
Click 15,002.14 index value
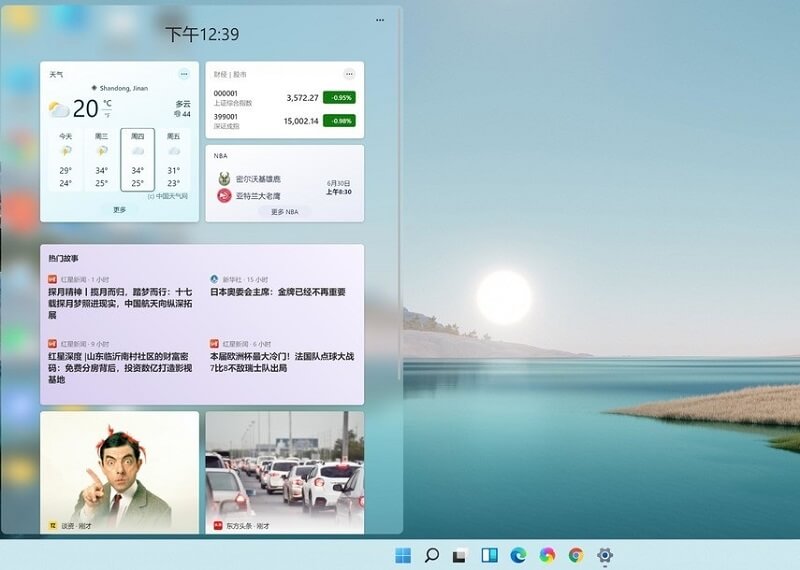[x=301, y=121]
